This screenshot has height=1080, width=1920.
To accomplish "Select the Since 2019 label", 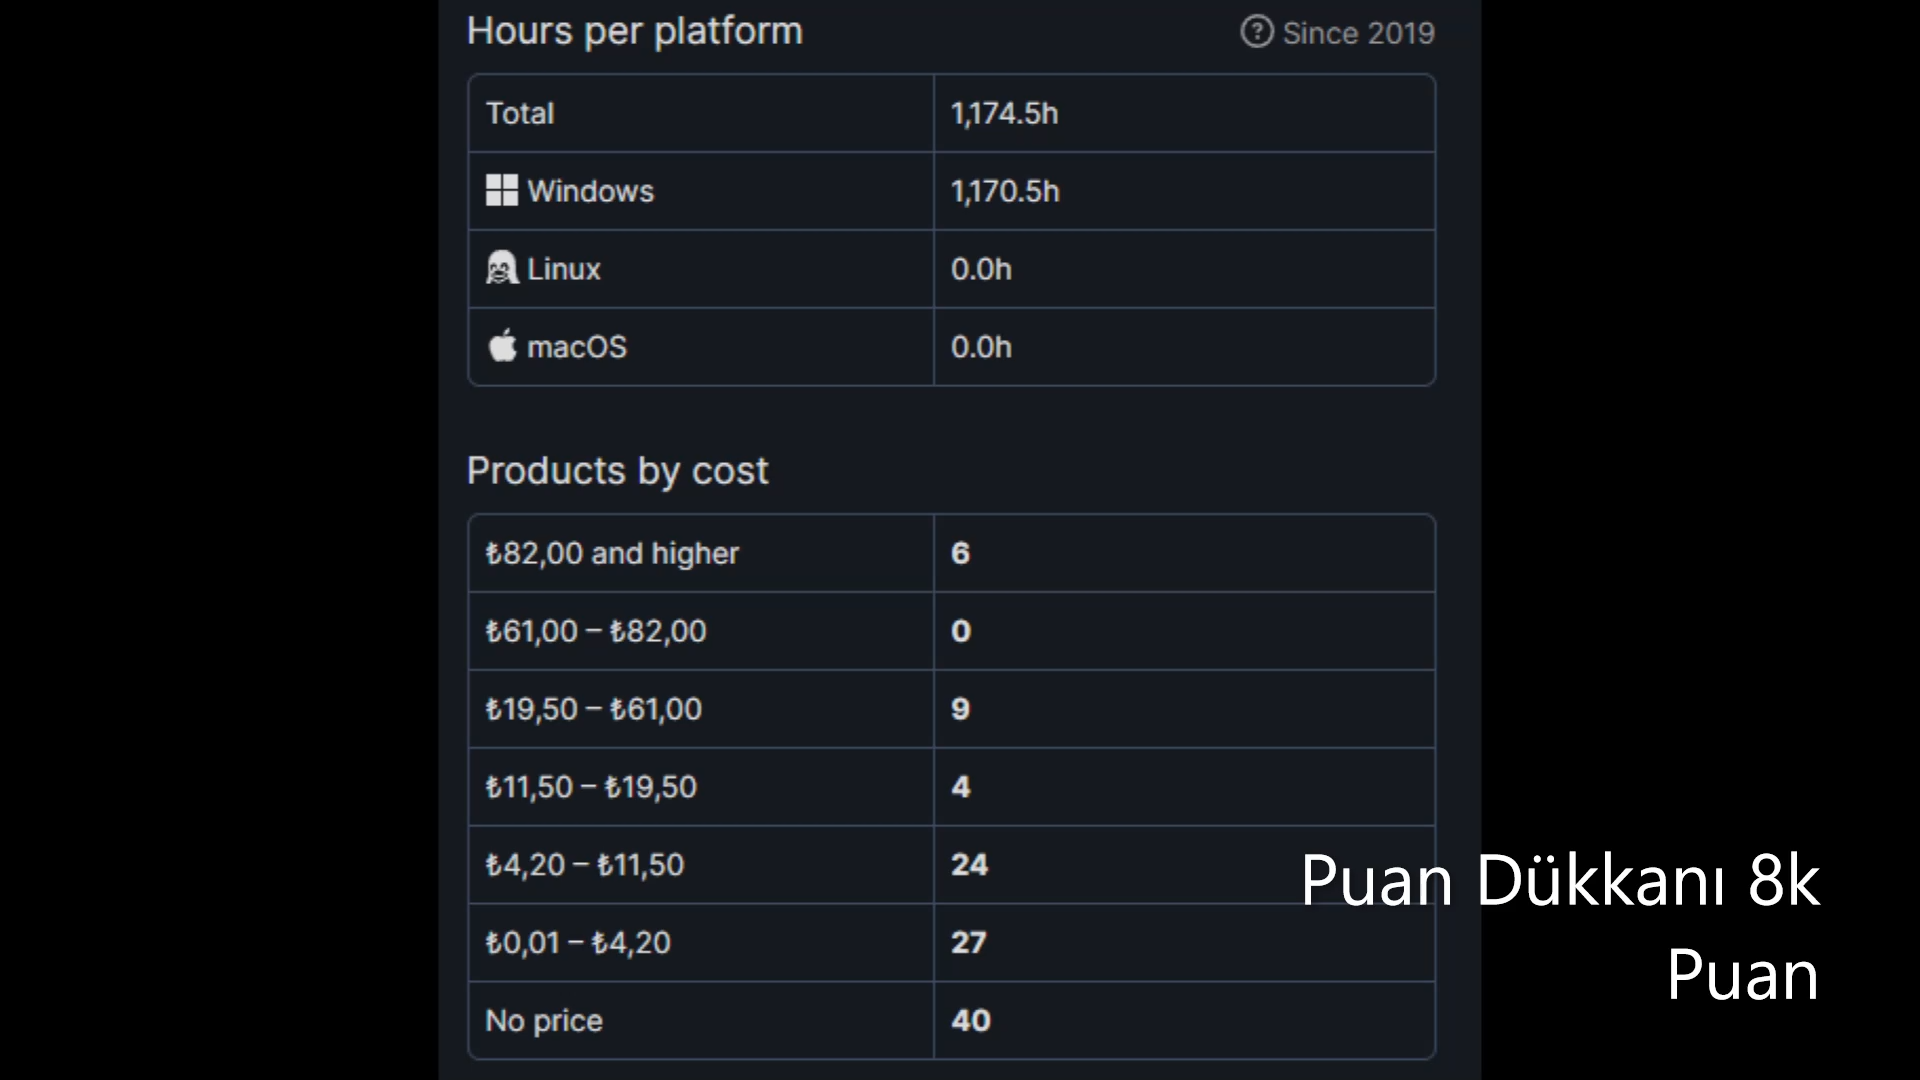I will (x=1358, y=33).
